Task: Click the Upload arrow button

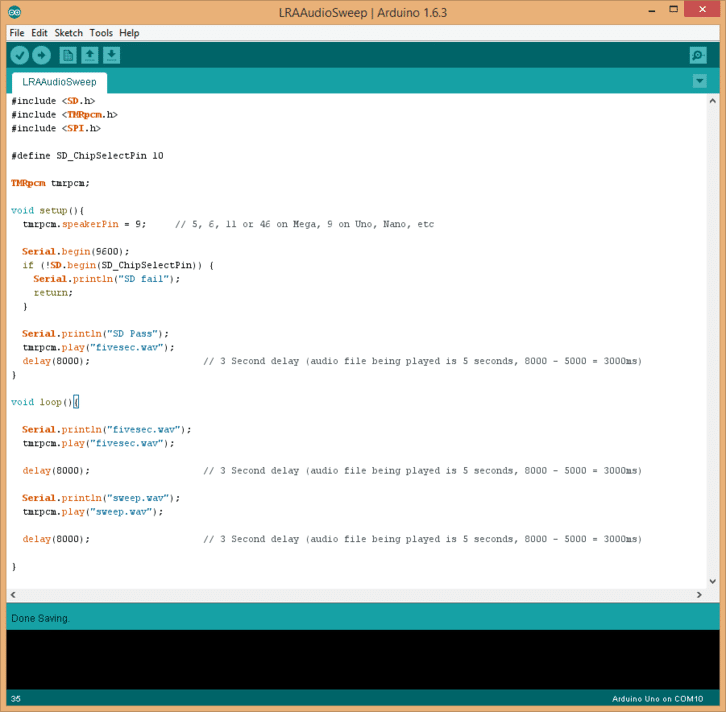Action: [42, 56]
